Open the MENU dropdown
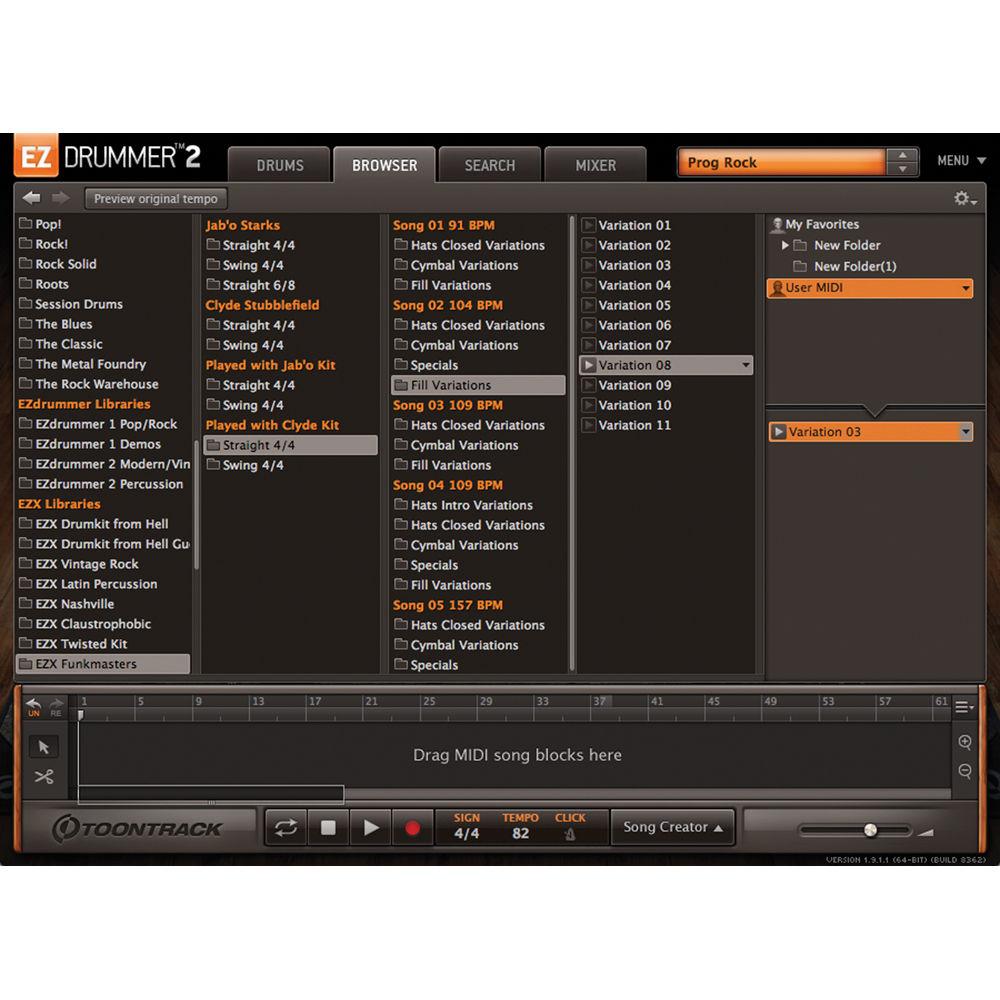Image resolution: width=1000 pixels, height=1000 pixels. [x=961, y=161]
